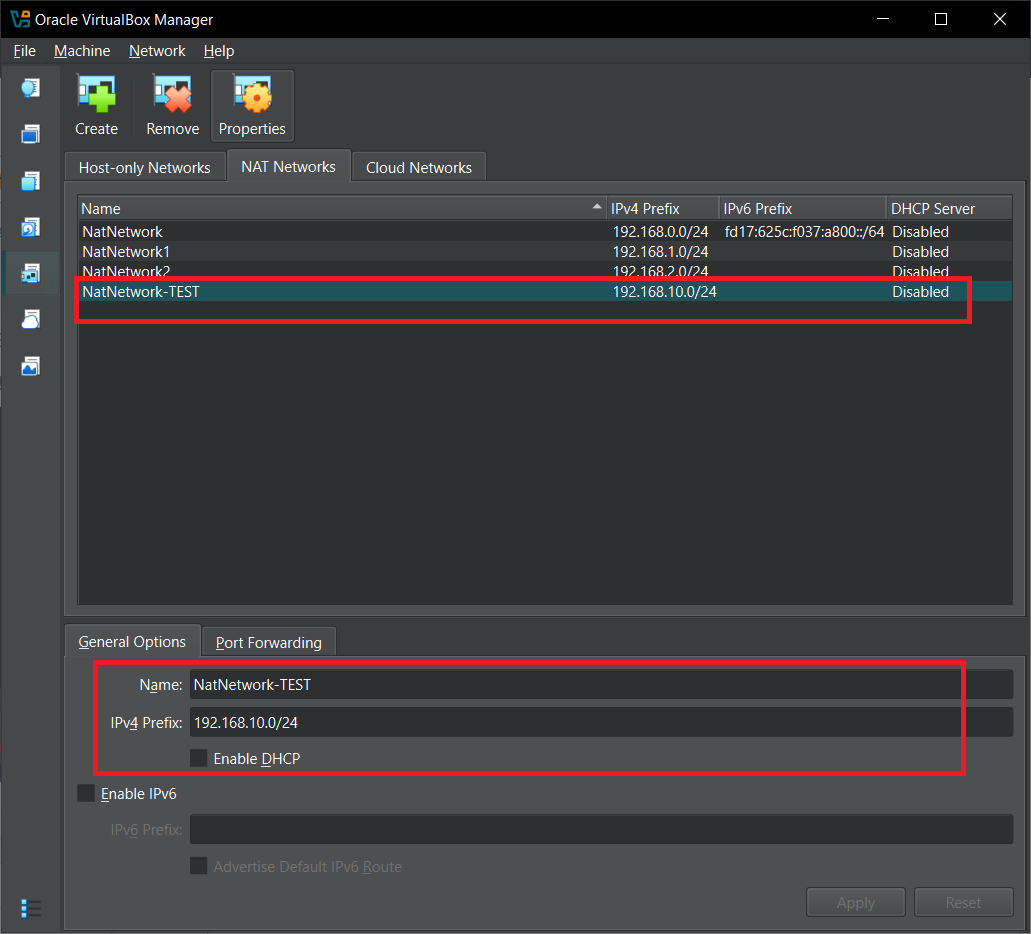Select NatNetwork1 in the network list
Viewport: 1031px width, 934px height.
click(x=126, y=252)
